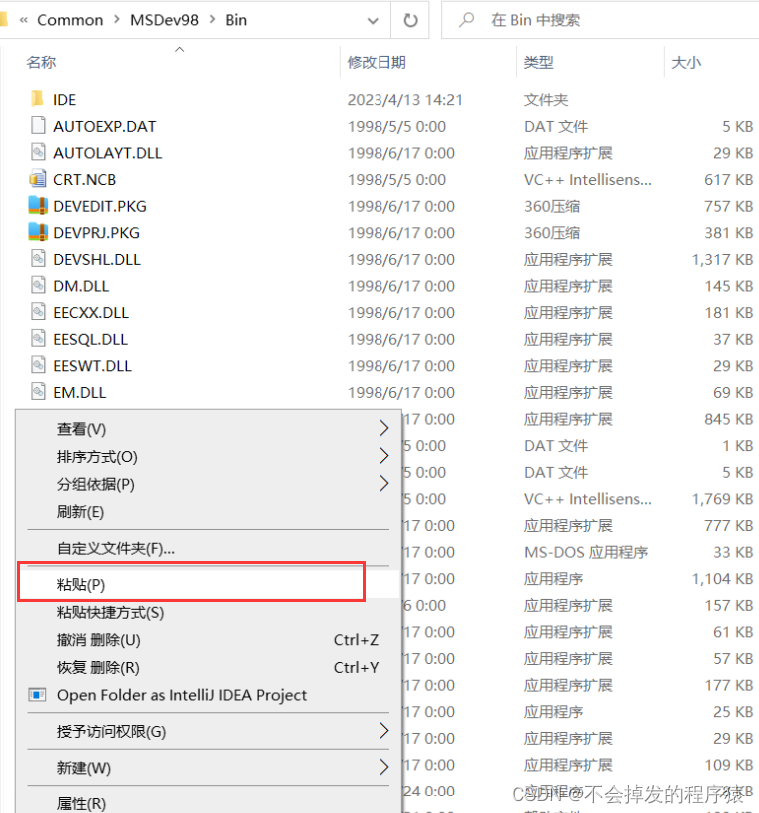759x813 pixels.
Task: Click the DEVPRJ.PKG archive icon
Action: (38, 232)
